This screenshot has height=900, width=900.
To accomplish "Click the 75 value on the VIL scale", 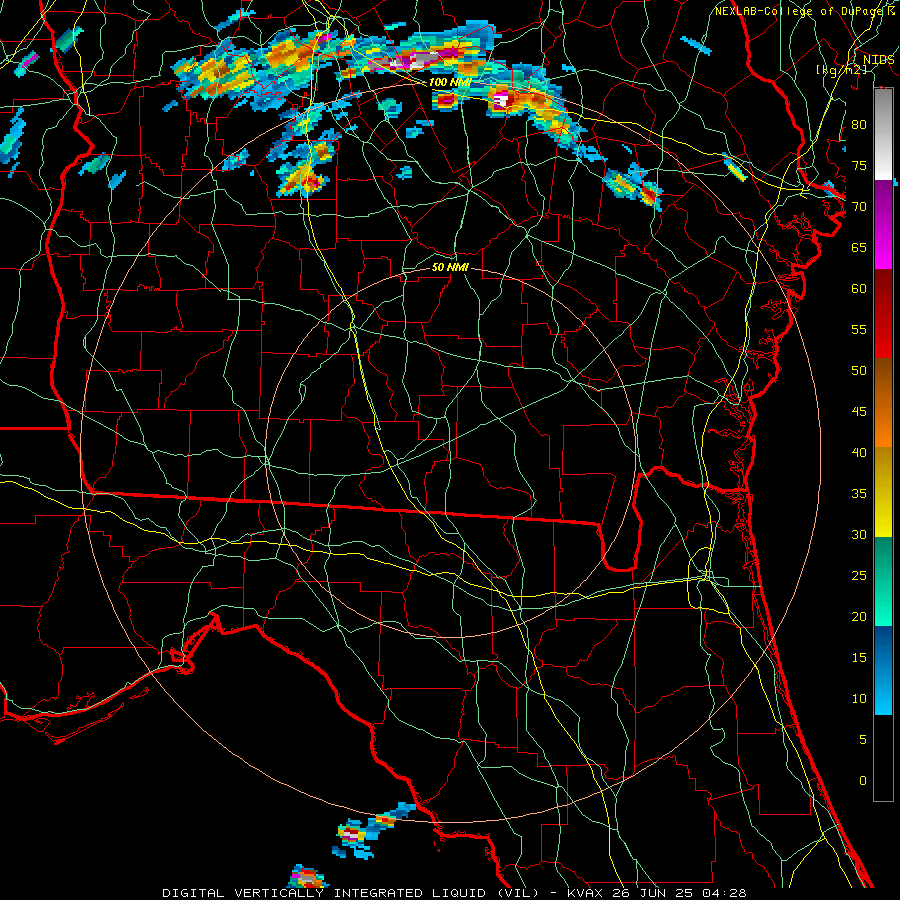I will [x=859, y=165].
